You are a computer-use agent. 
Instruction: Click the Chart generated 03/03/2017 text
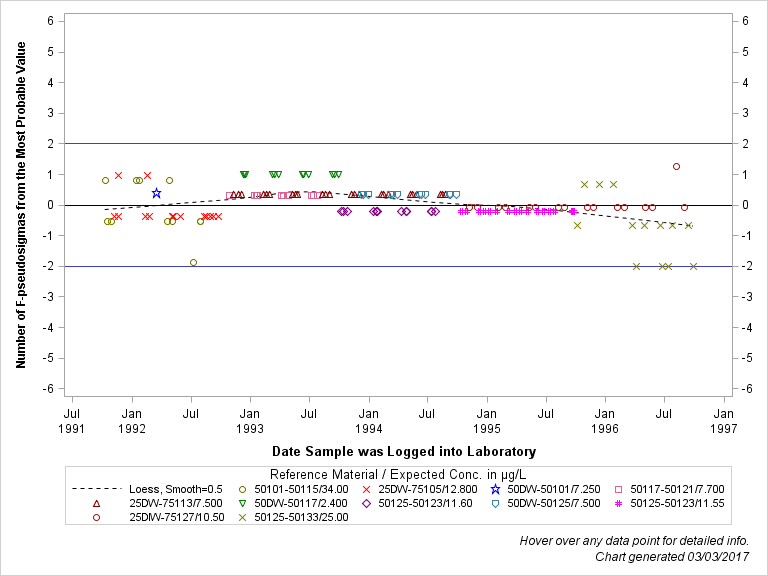(672, 557)
